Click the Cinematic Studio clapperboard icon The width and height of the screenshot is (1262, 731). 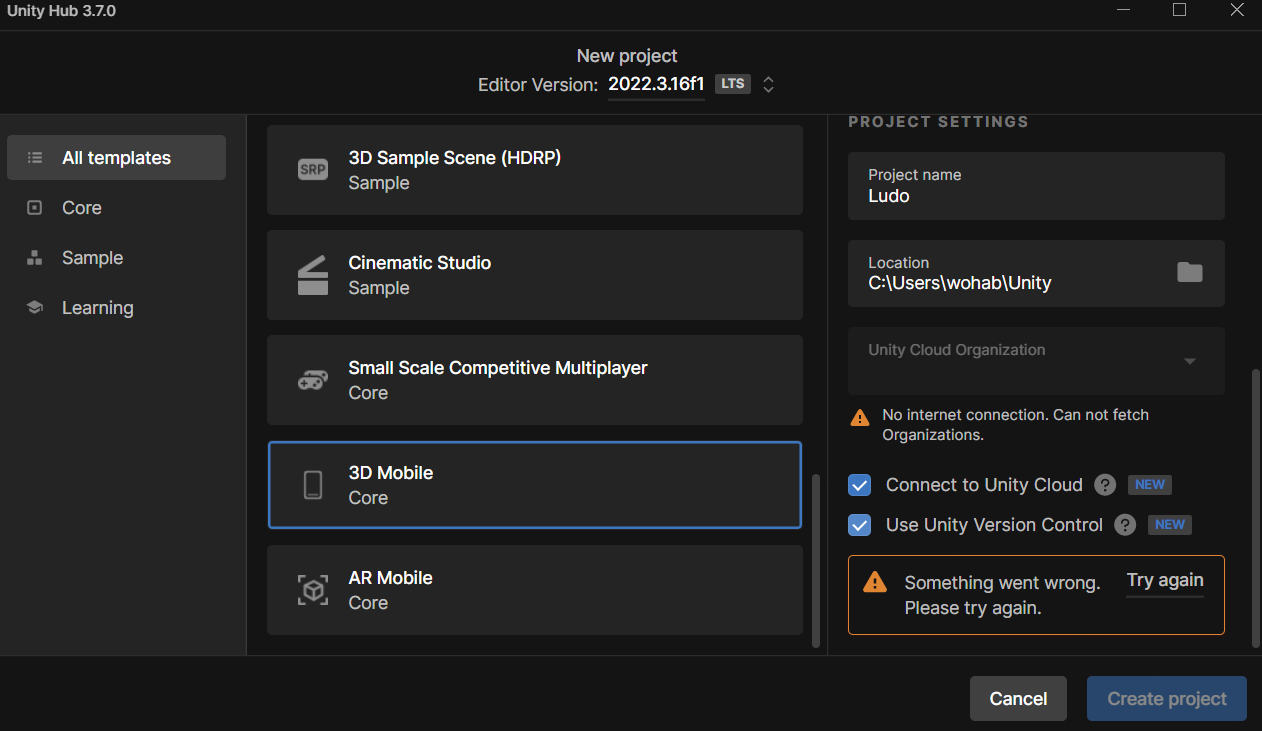click(313, 275)
